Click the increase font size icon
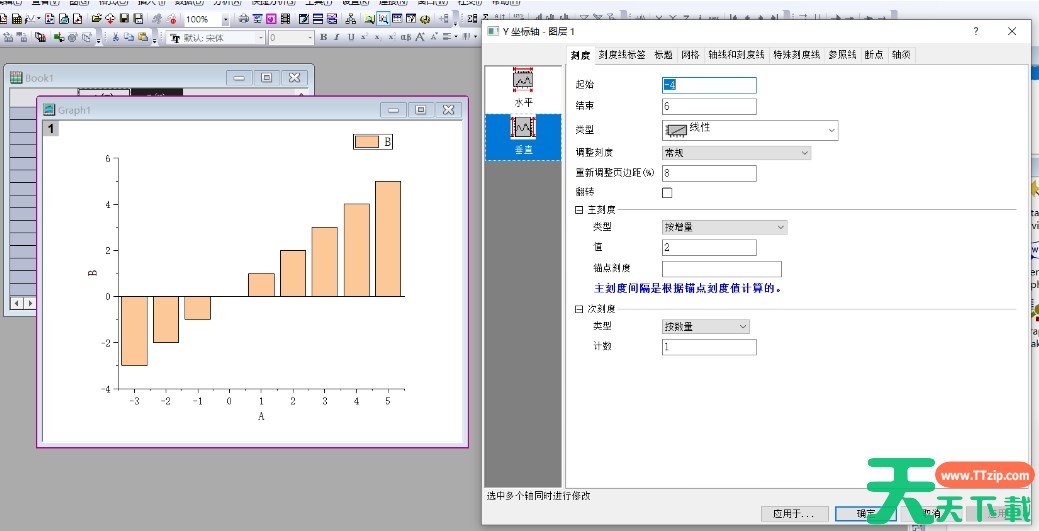 coord(420,37)
